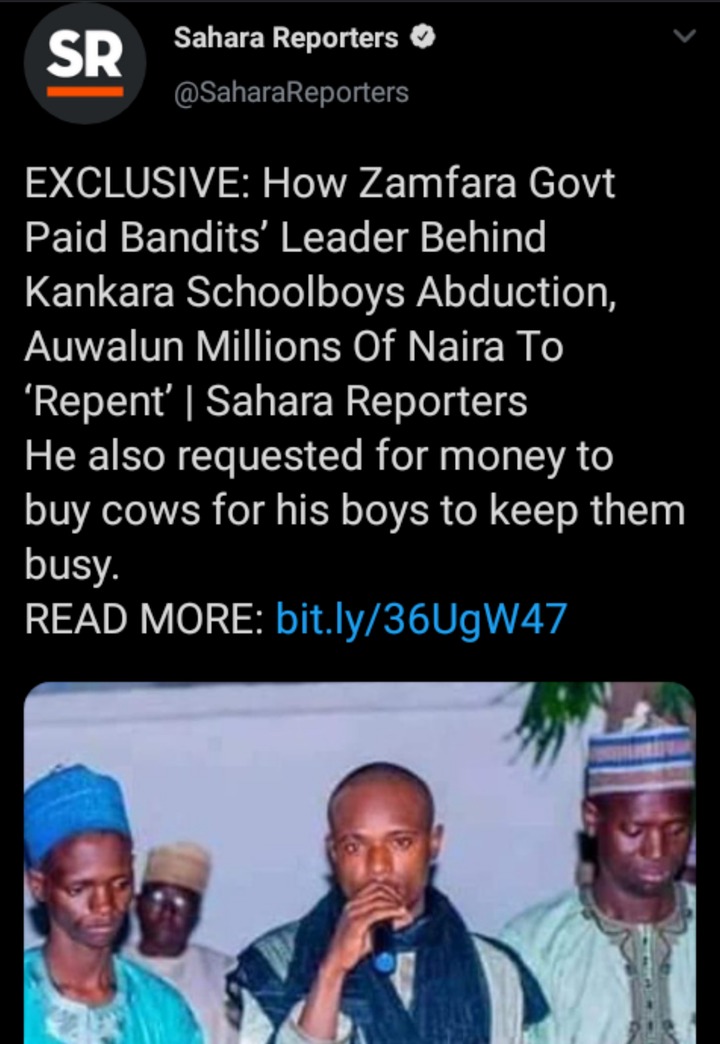The height and width of the screenshot is (1044, 720).
Task: Click the orange bar under SR logo
Action: tap(85, 91)
